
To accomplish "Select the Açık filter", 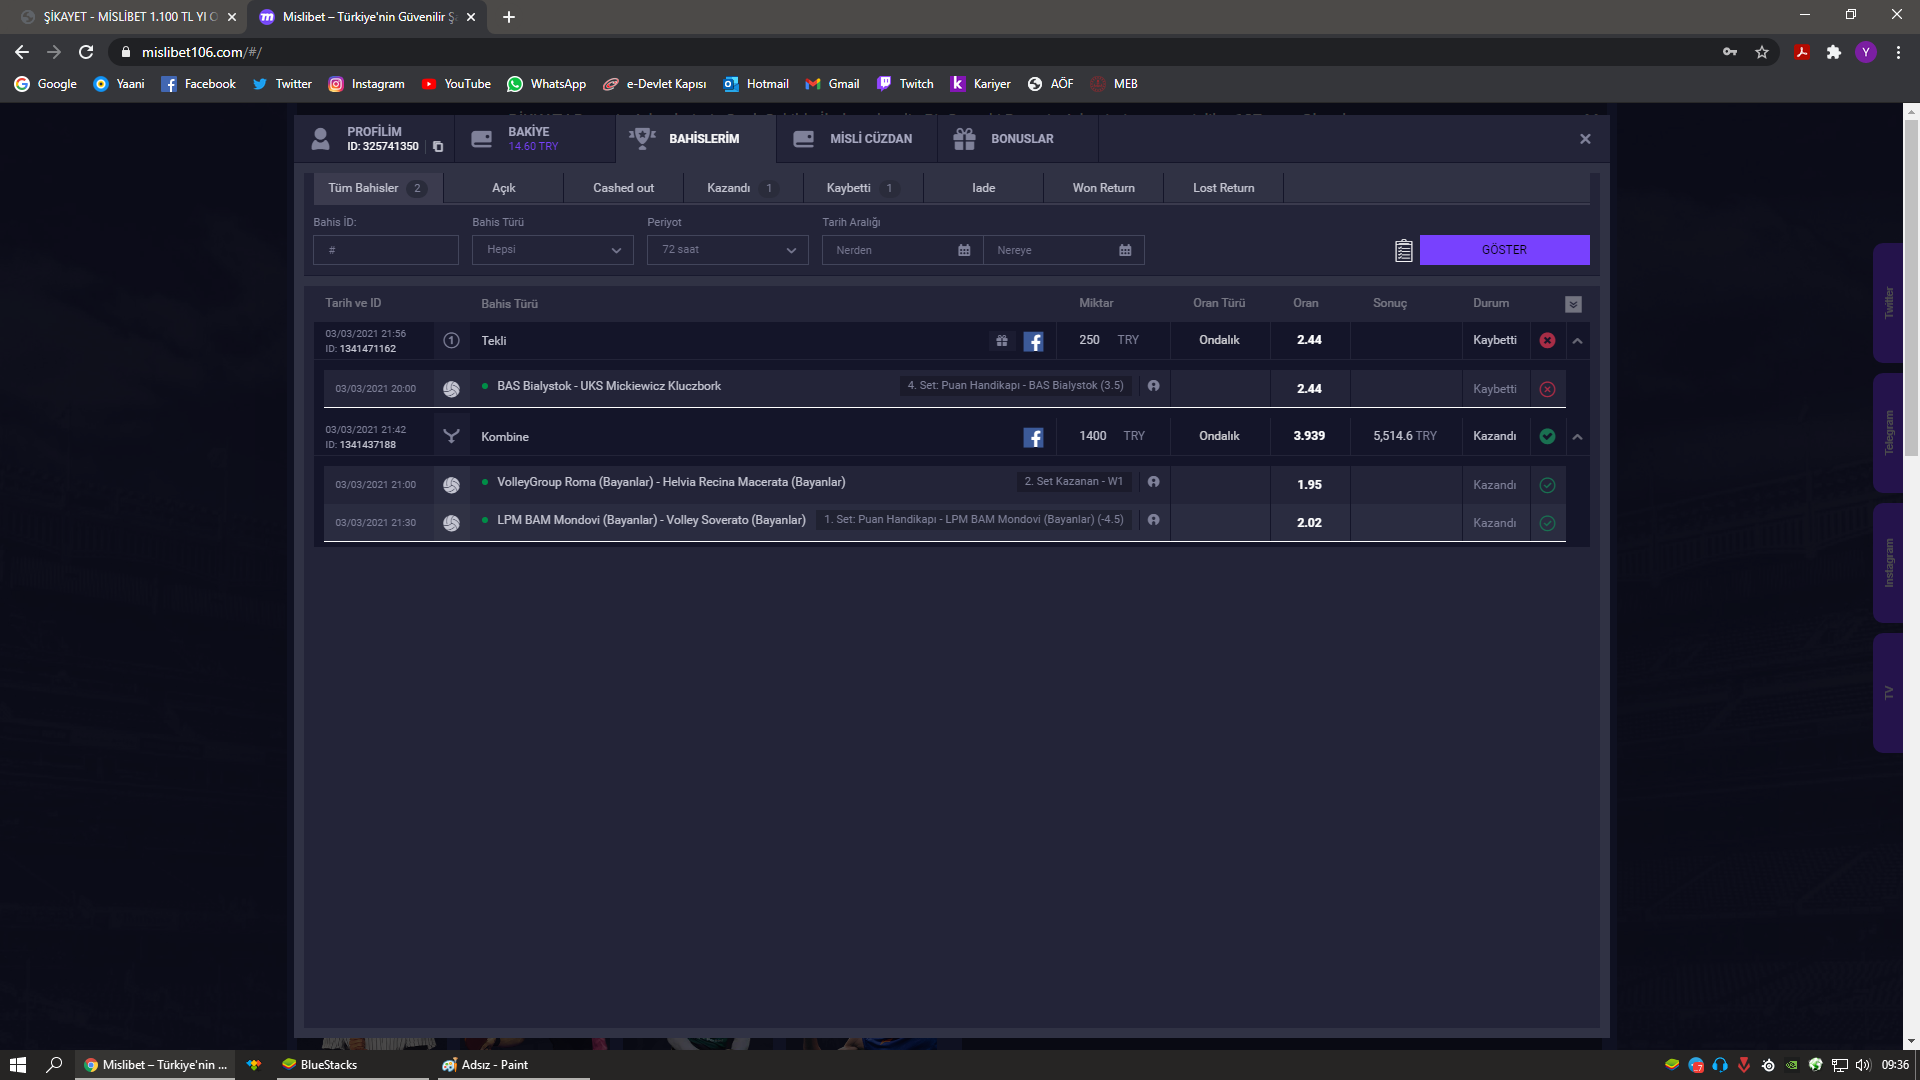I will pos(503,188).
